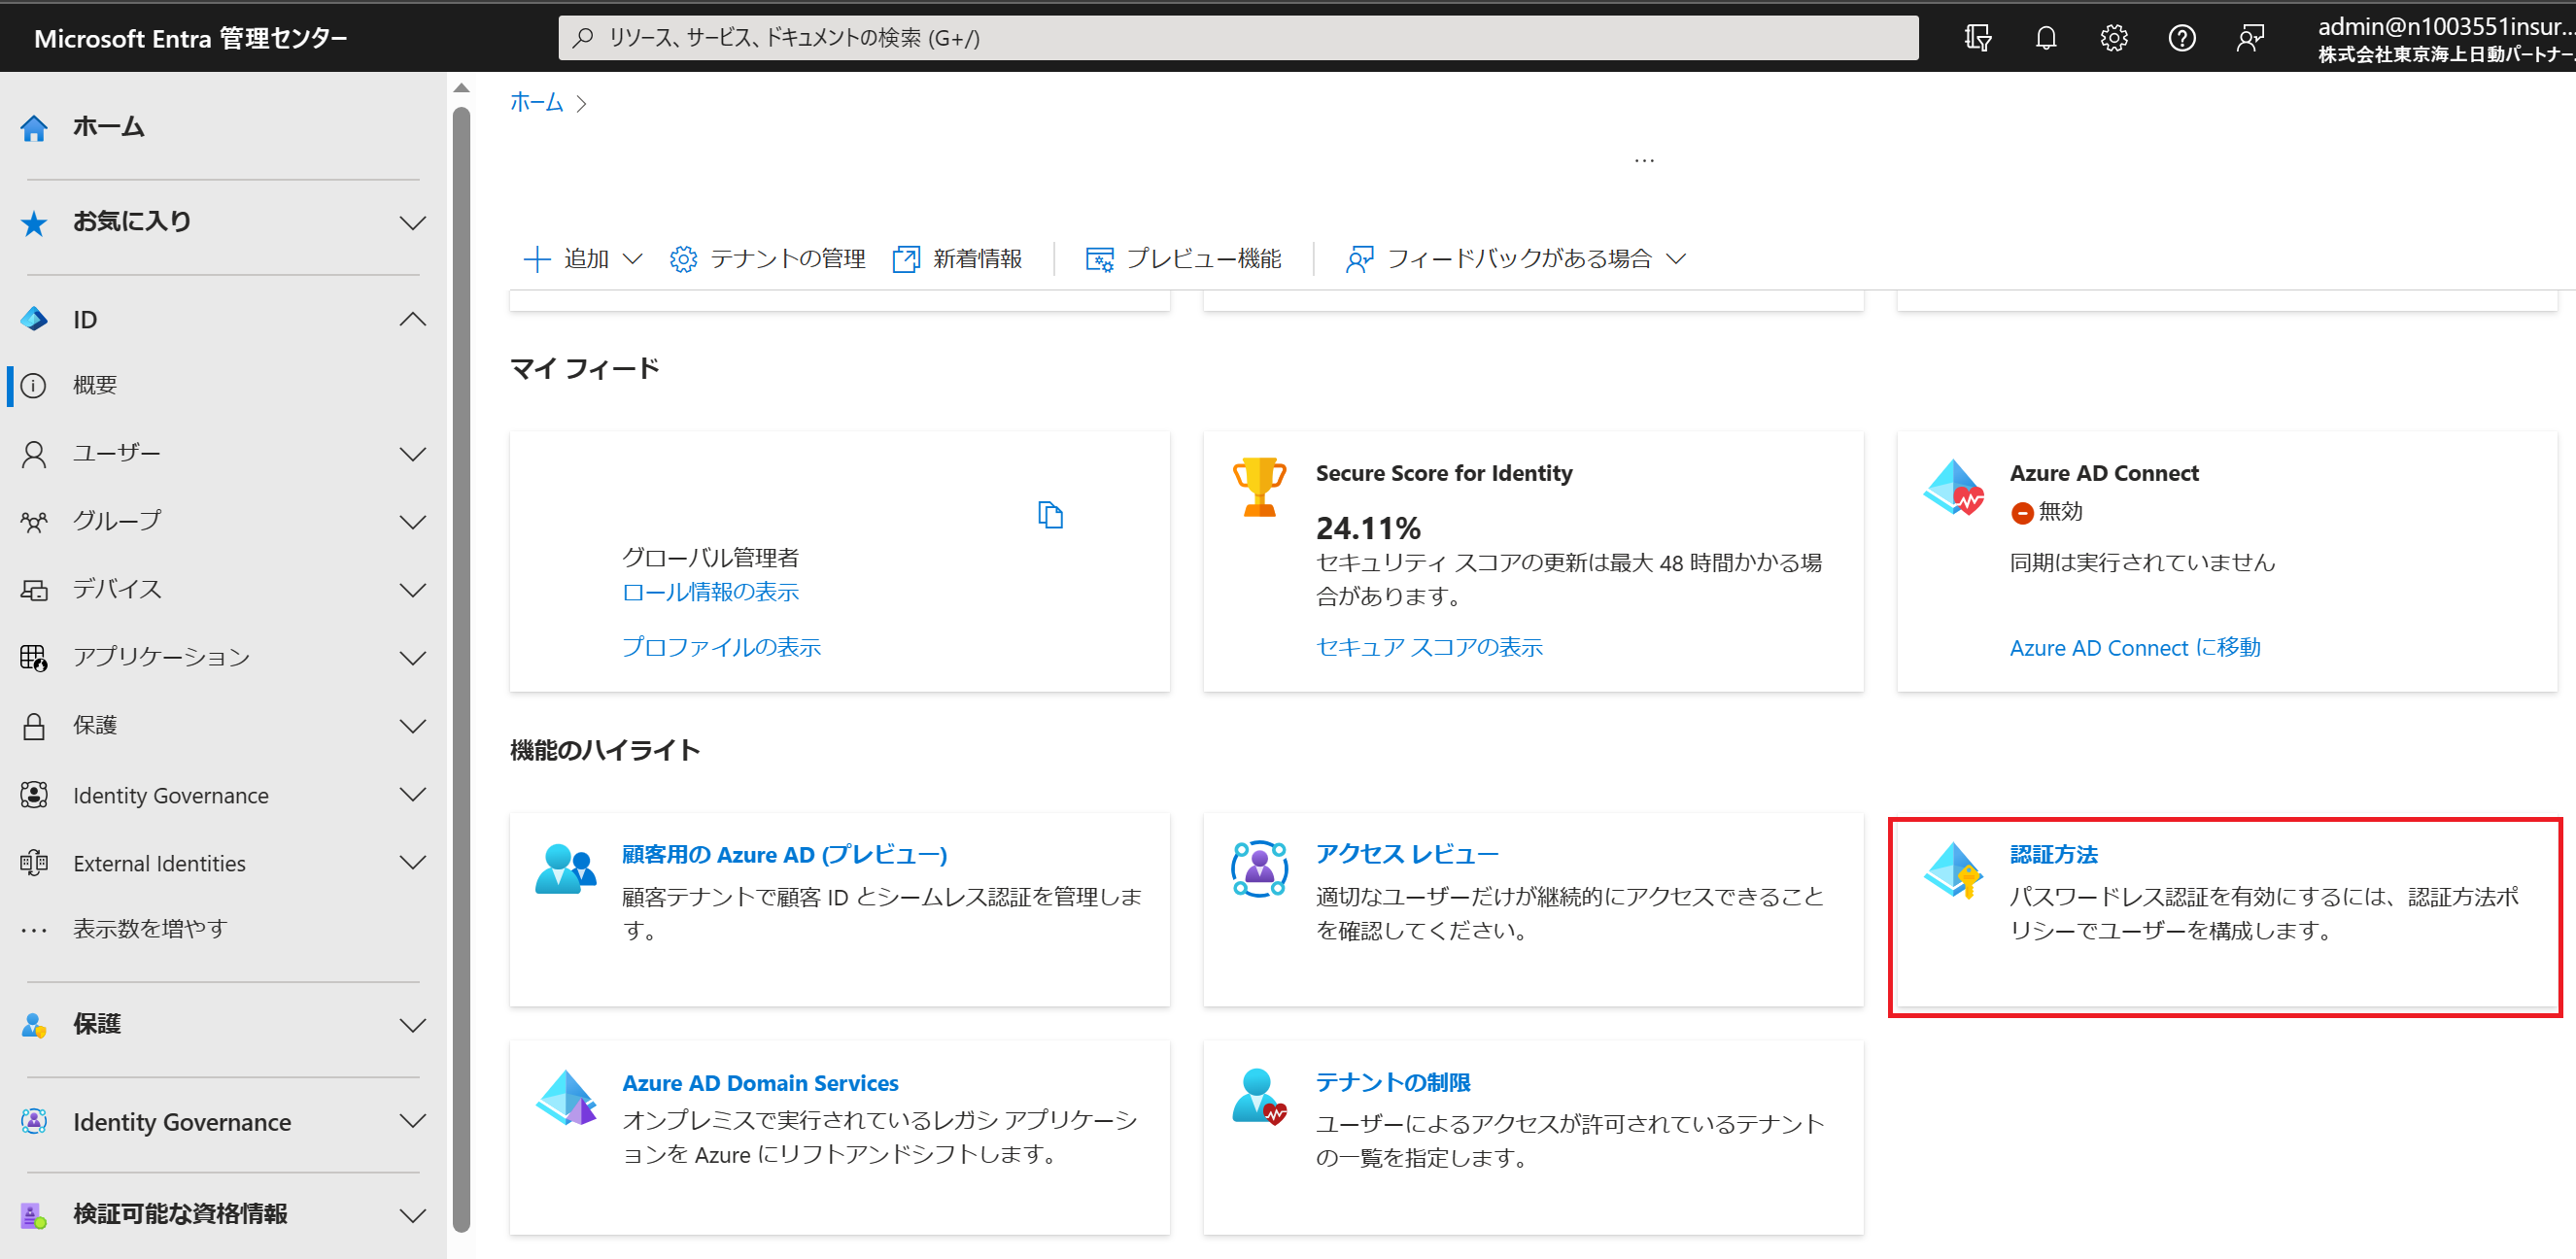The height and width of the screenshot is (1259, 2576).
Task: Click the ホーム breadcrumb link
Action: click(x=537, y=102)
